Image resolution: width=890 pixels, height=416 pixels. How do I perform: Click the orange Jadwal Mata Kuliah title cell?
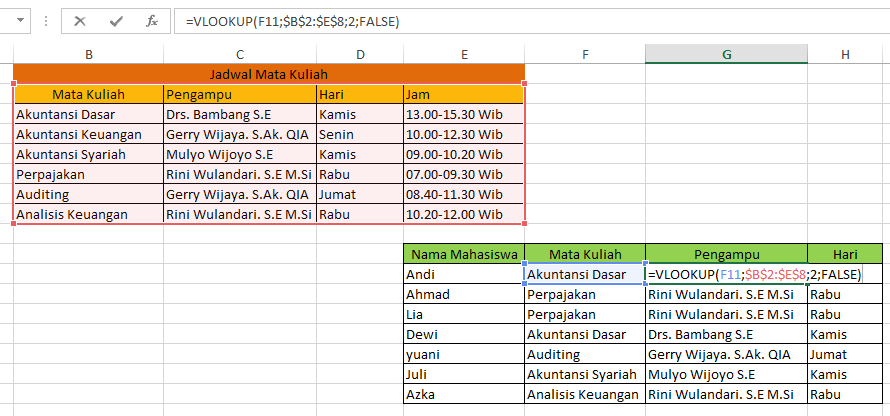click(x=269, y=74)
